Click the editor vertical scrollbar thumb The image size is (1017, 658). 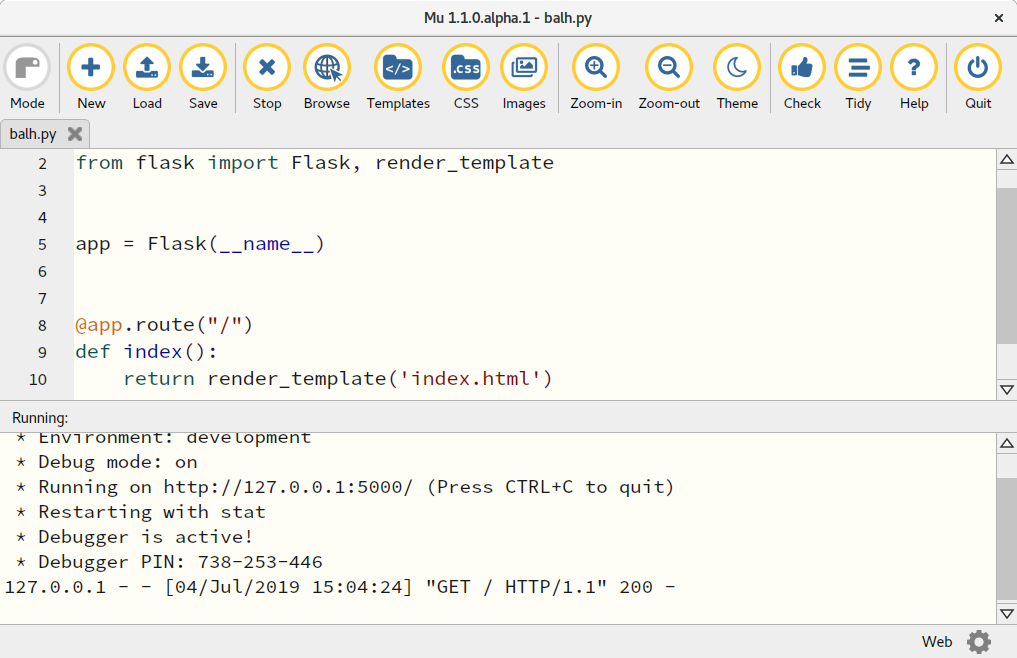coord(1007,266)
